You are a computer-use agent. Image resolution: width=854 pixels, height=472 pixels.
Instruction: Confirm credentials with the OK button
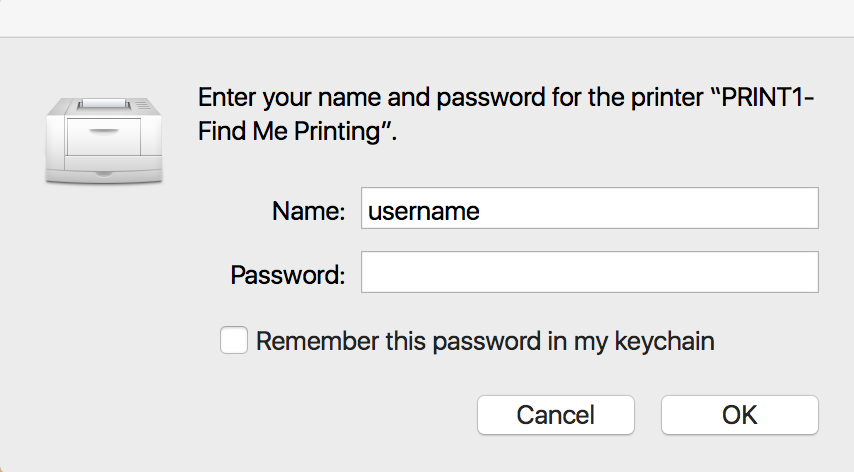(x=739, y=414)
